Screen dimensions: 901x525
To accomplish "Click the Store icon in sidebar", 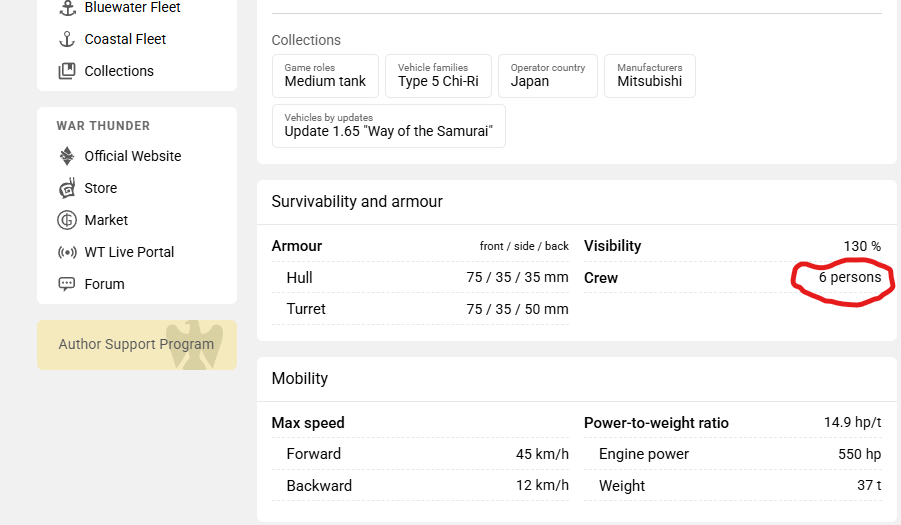I will pos(67,188).
